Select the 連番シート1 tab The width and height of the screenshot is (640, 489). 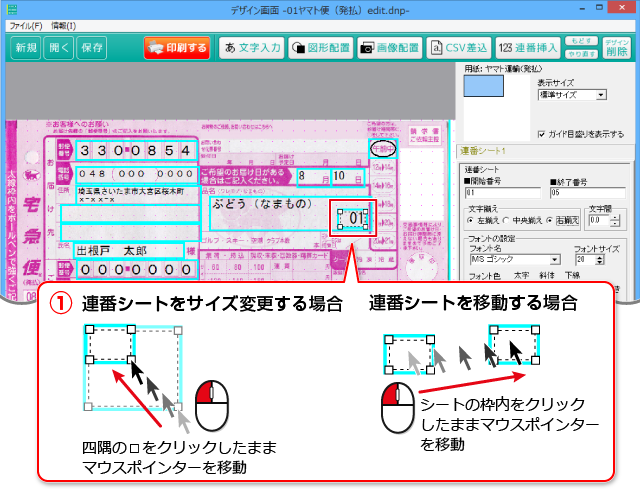pos(483,151)
